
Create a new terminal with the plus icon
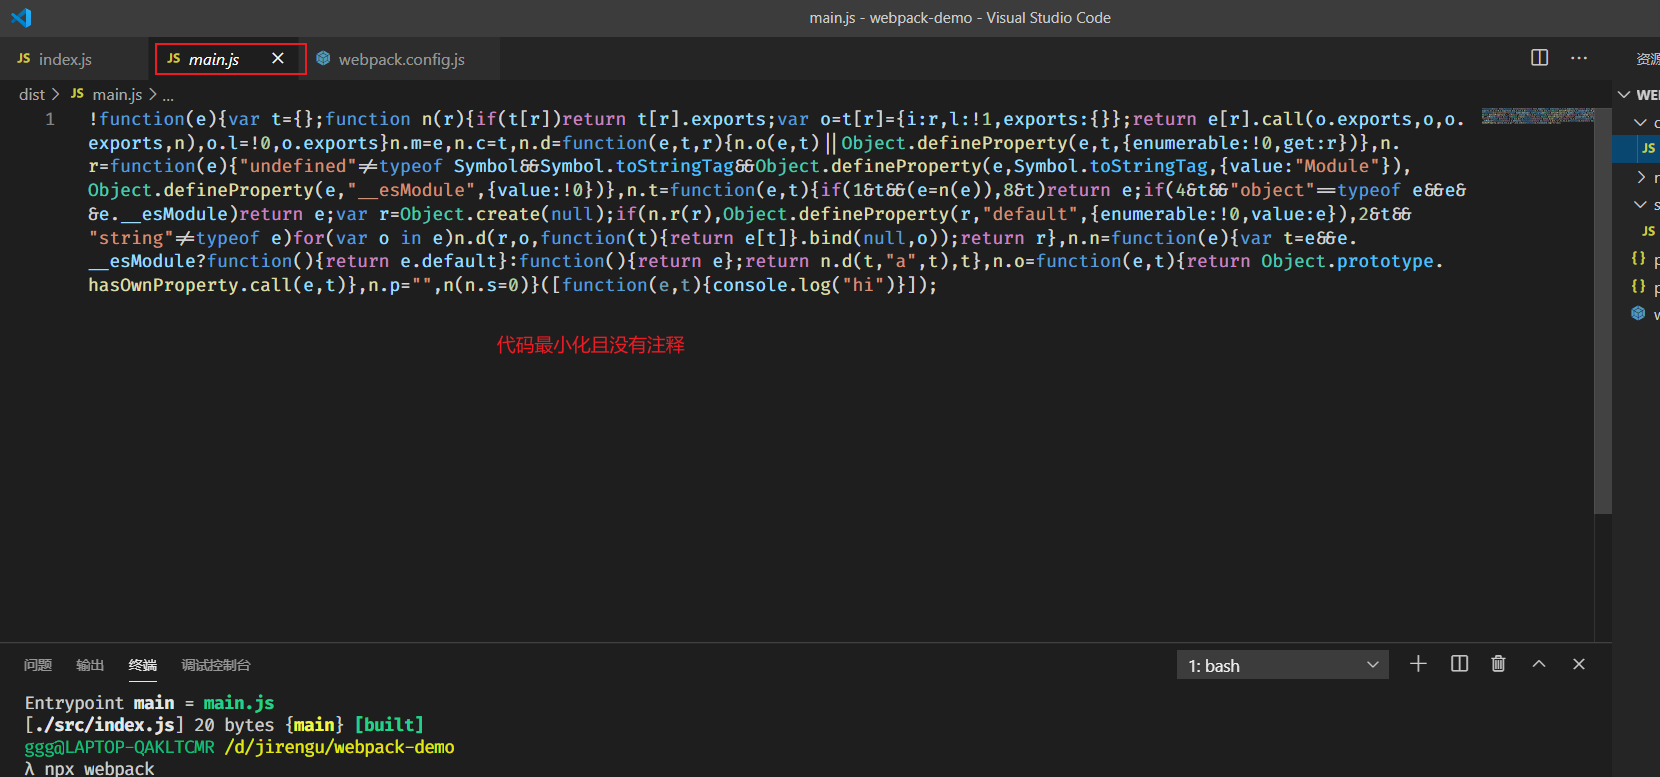point(1418,664)
